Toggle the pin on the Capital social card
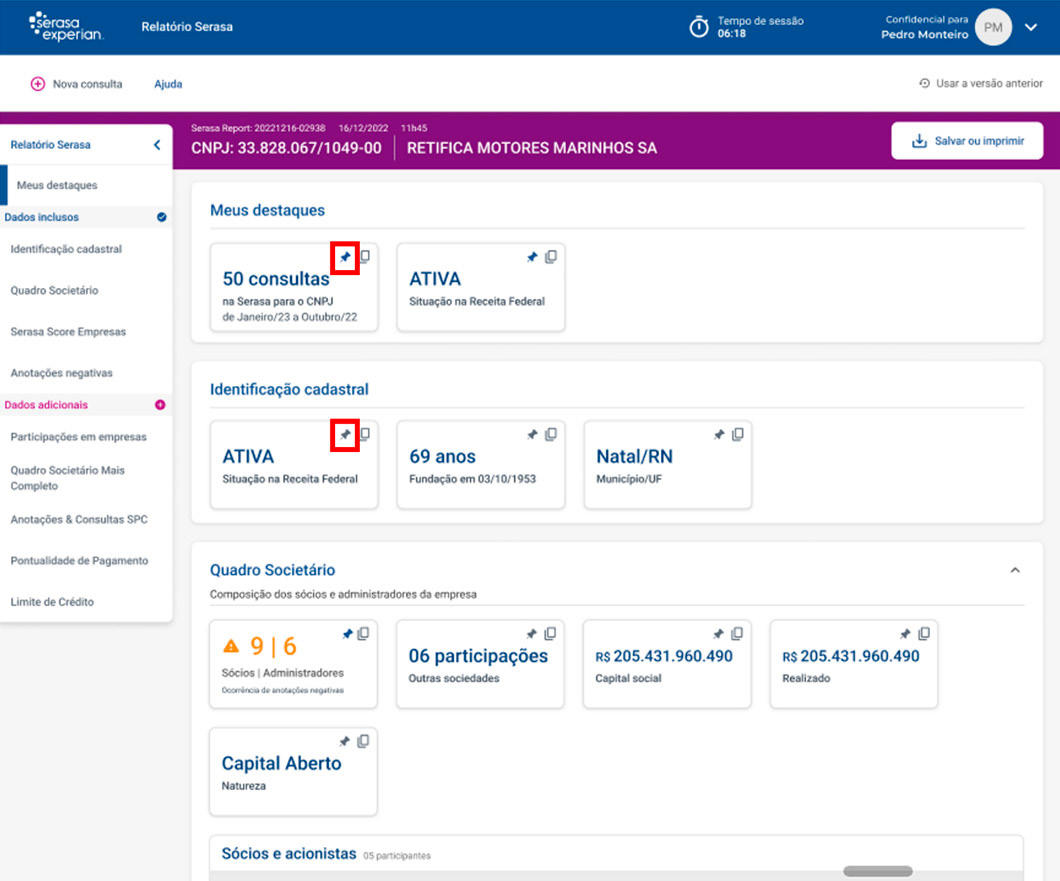The width and height of the screenshot is (1060, 881). [718, 634]
